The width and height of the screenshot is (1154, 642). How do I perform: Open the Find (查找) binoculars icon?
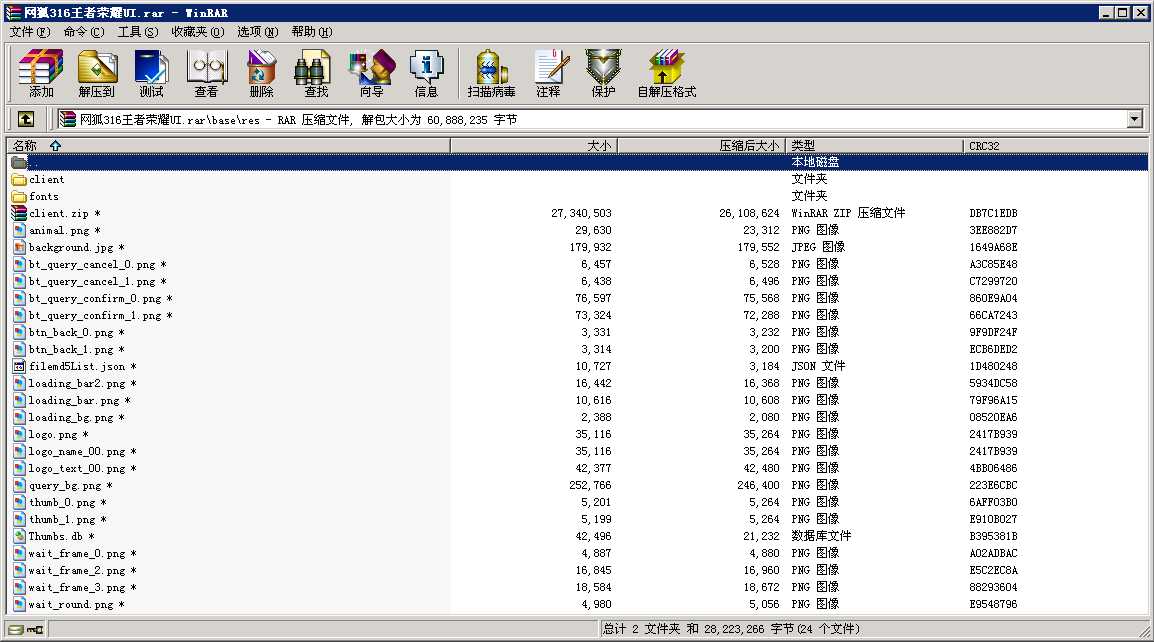tap(316, 74)
